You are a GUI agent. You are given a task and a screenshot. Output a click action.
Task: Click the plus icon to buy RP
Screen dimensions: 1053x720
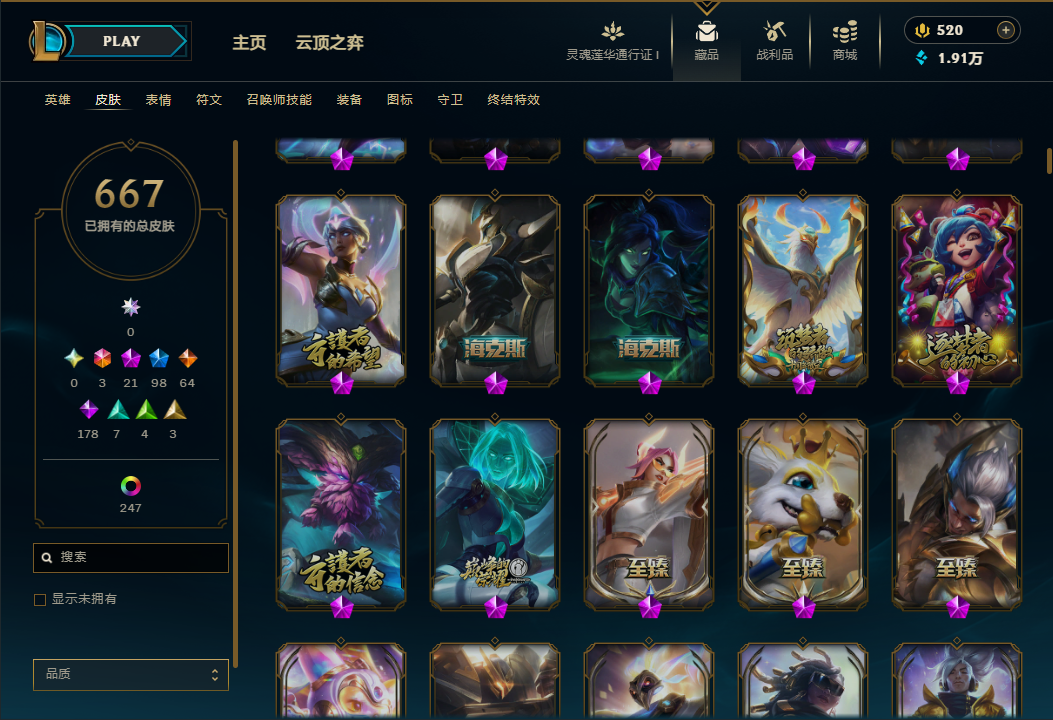click(x=1005, y=30)
